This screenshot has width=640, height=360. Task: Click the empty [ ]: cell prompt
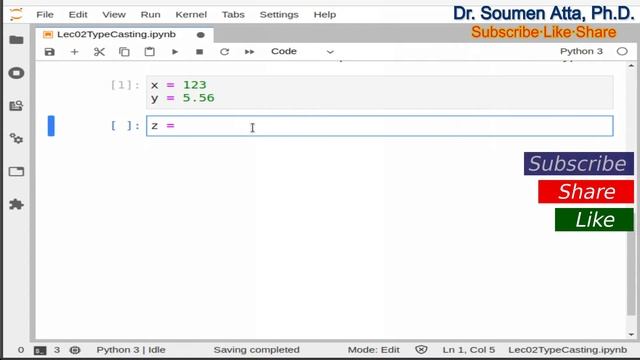coord(125,126)
